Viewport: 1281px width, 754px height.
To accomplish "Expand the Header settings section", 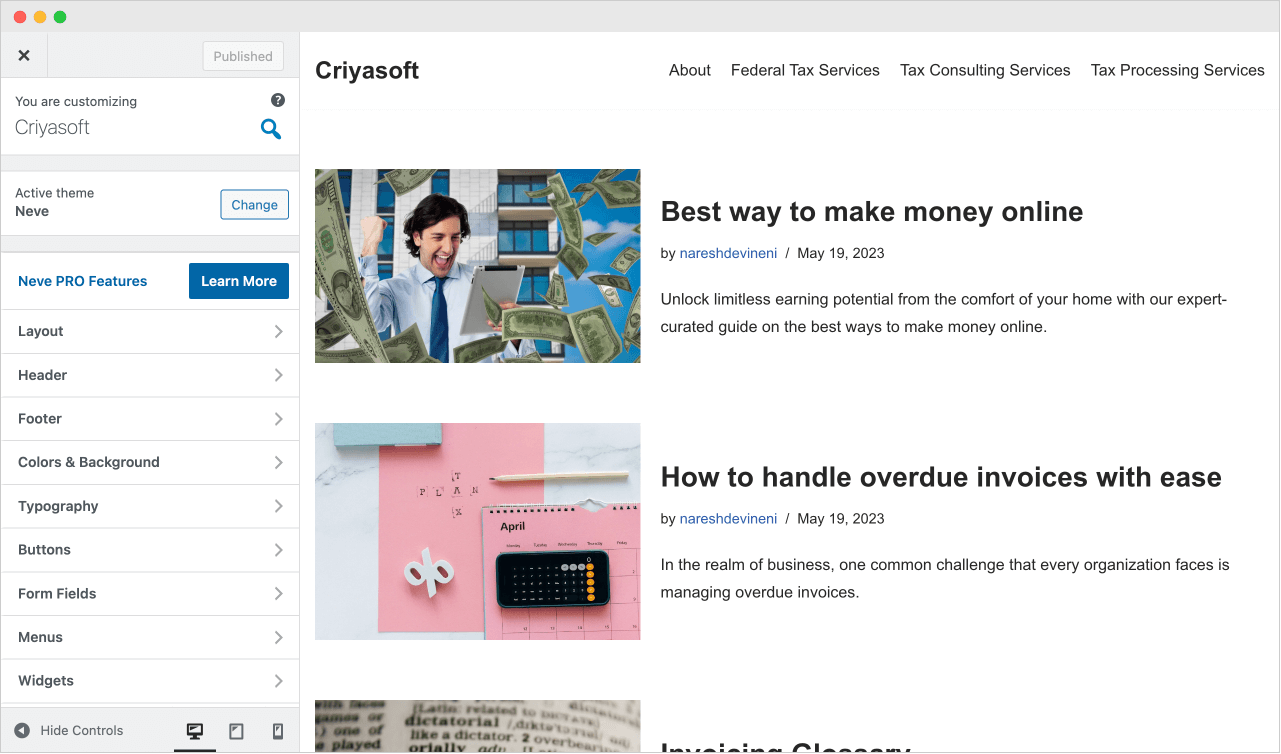I will click(x=150, y=375).
